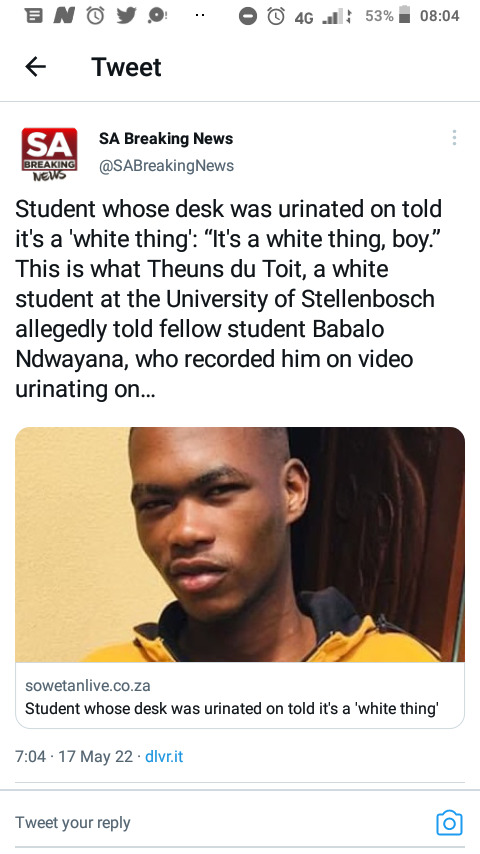The width and height of the screenshot is (480, 854).
Task: Open the sowetanlive.co.za link card title
Action: click(x=232, y=708)
